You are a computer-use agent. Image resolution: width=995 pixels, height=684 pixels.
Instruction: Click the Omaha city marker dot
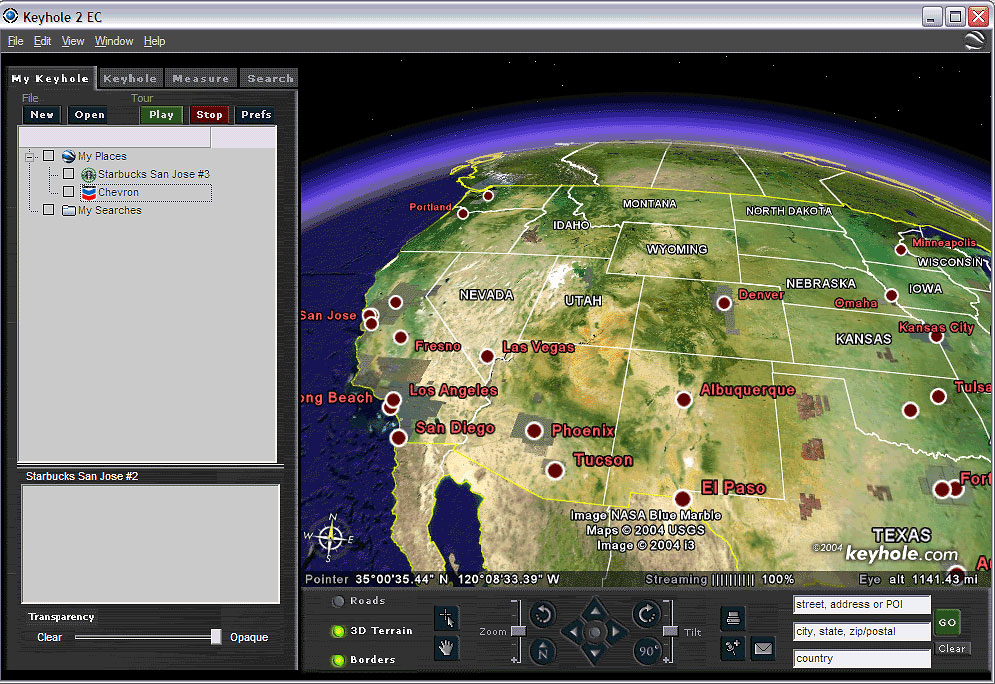892,295
